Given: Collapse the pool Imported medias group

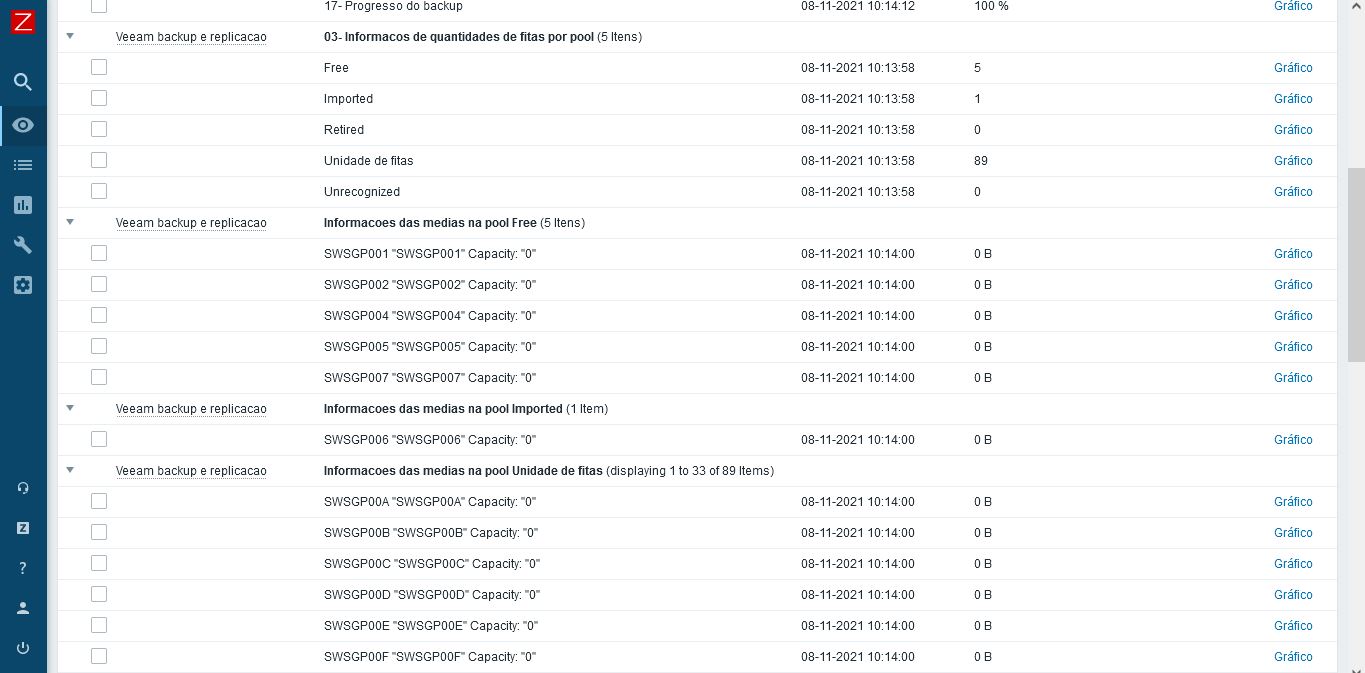Looking at the screenshot, I should [x=70, y=408].
